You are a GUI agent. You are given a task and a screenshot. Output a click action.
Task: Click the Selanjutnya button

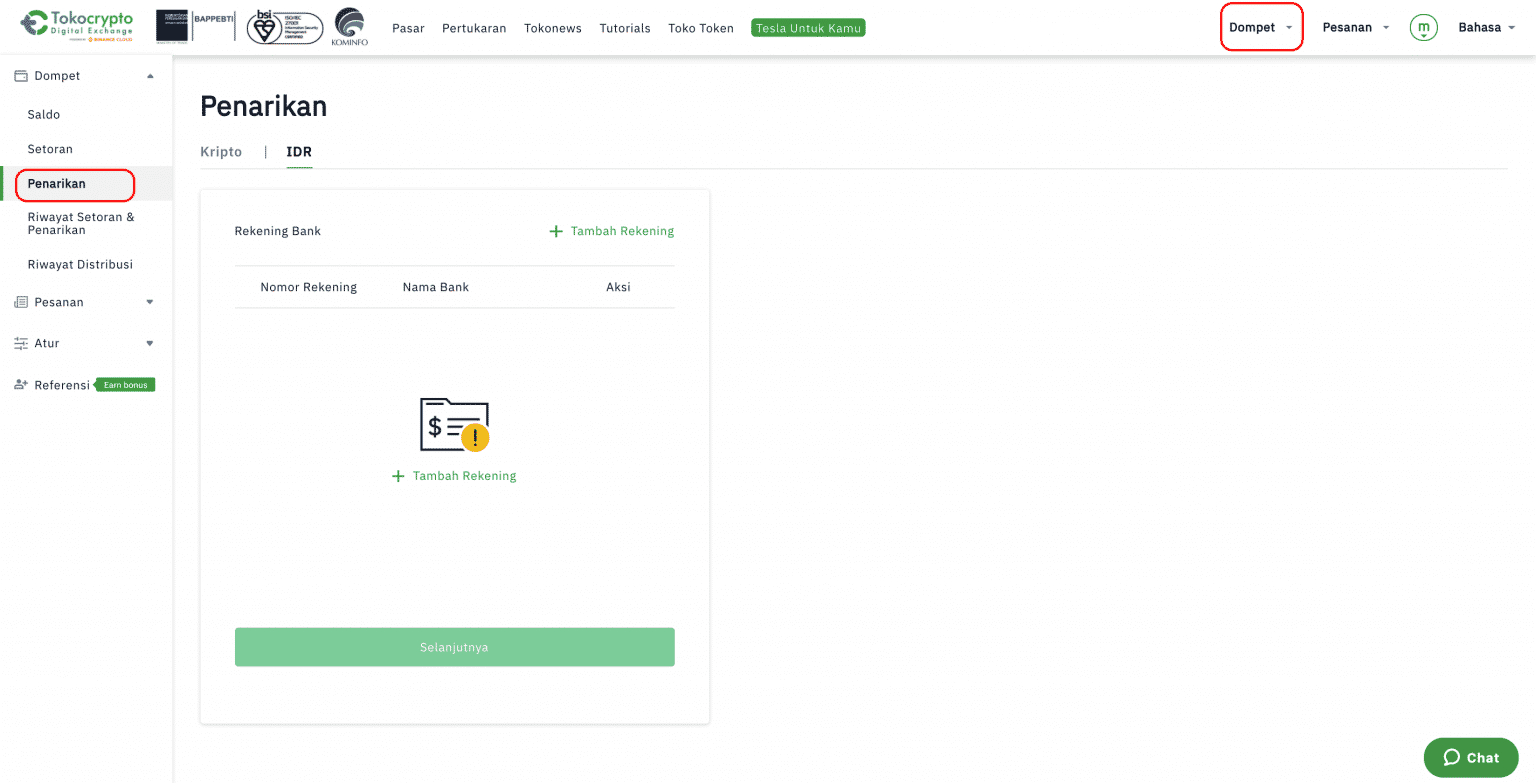455,647
